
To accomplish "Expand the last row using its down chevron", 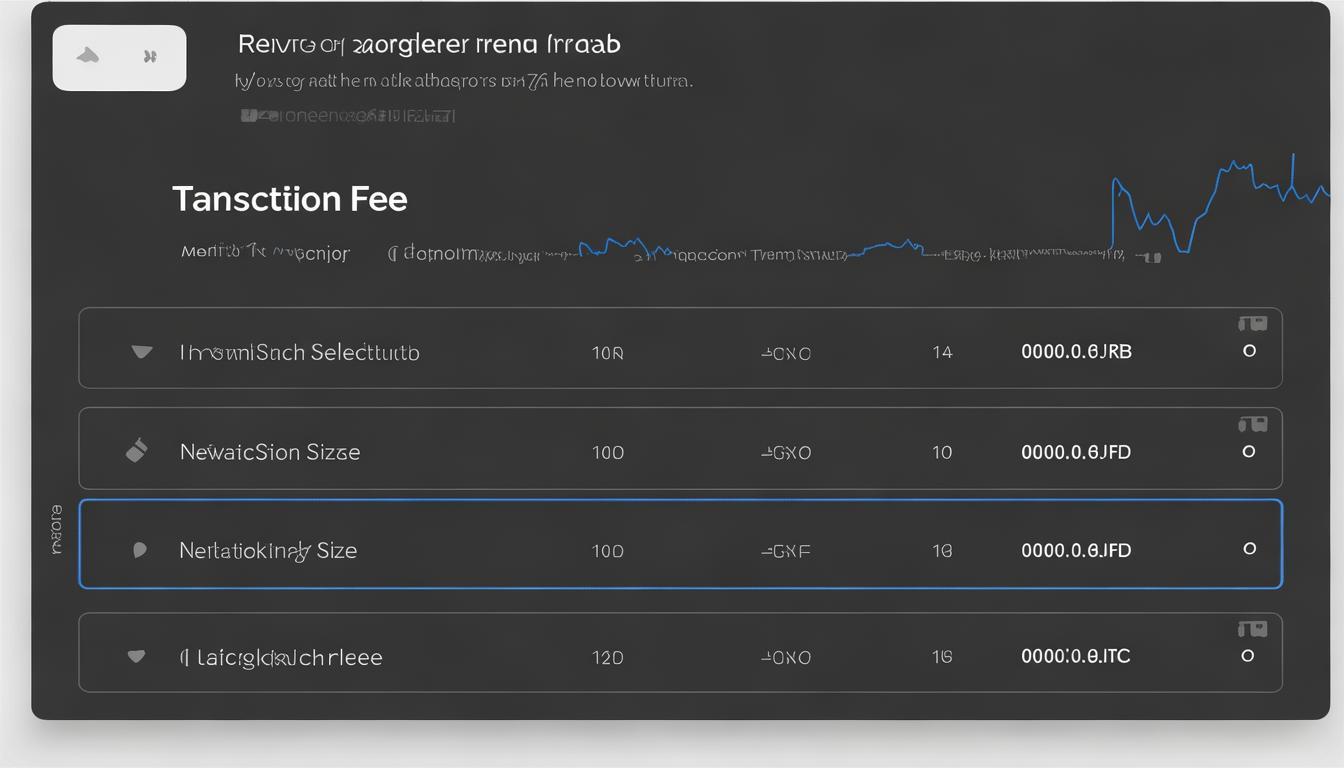I will pos(137,657).
